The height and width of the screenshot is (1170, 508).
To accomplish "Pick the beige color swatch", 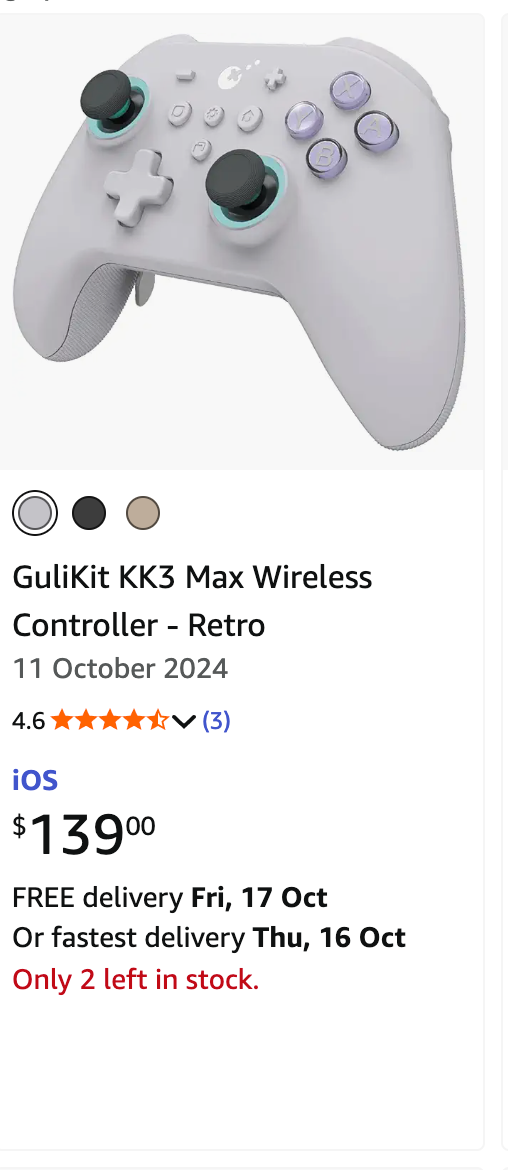I will [142, 513].
